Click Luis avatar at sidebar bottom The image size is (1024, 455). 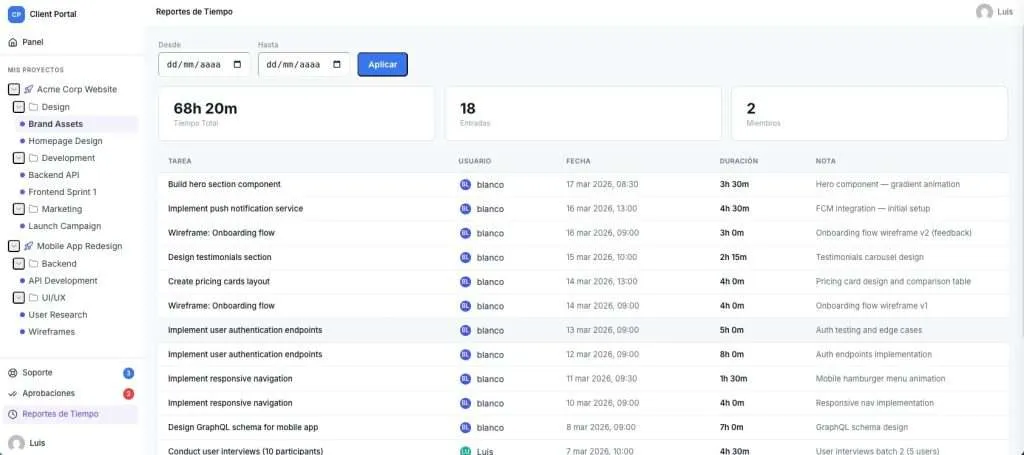(16, 443)
